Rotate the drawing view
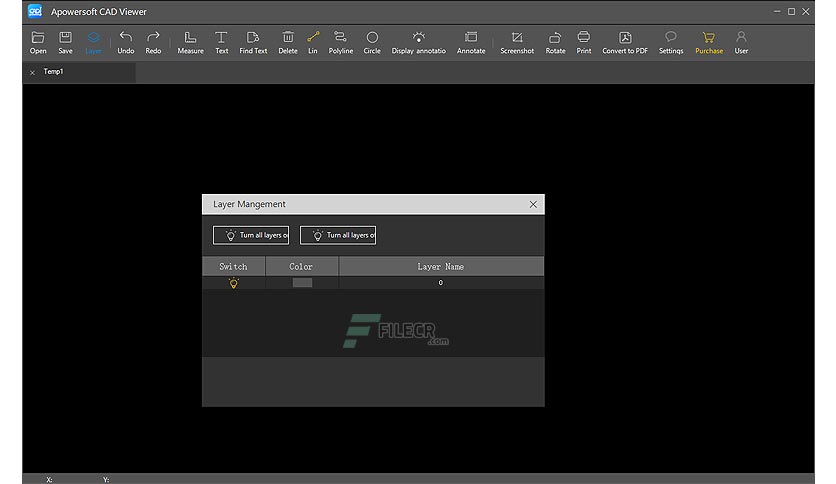 point(555,42)
